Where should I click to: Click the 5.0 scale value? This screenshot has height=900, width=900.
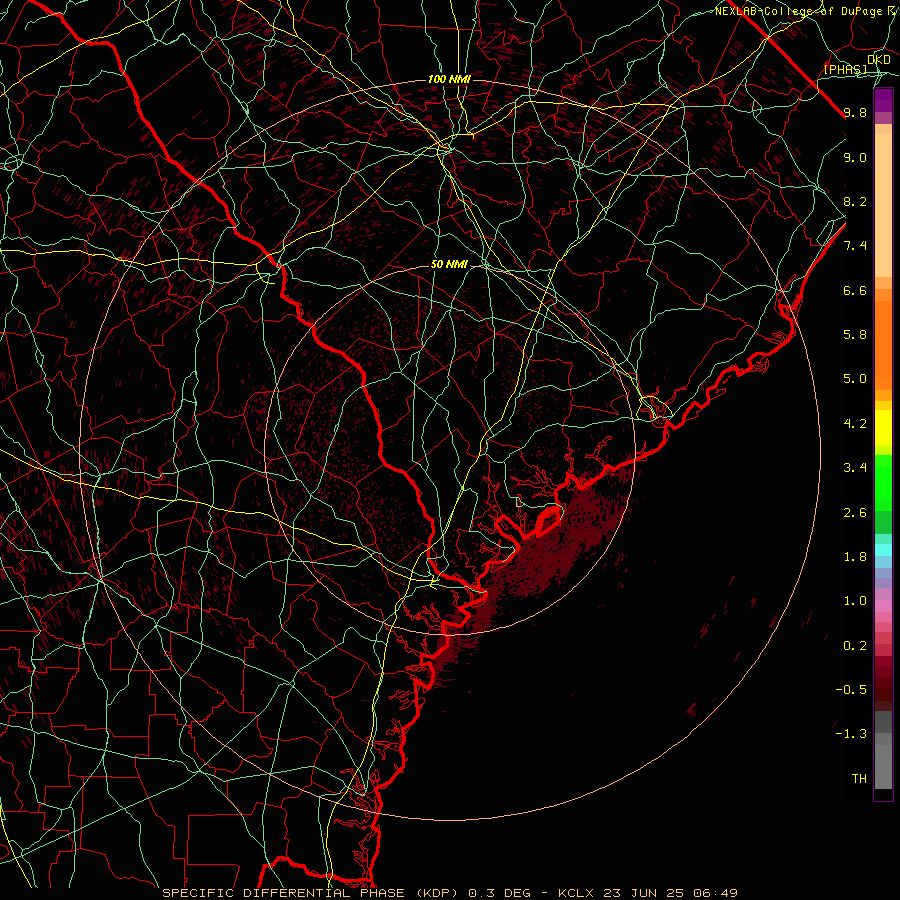pos(855,379)
